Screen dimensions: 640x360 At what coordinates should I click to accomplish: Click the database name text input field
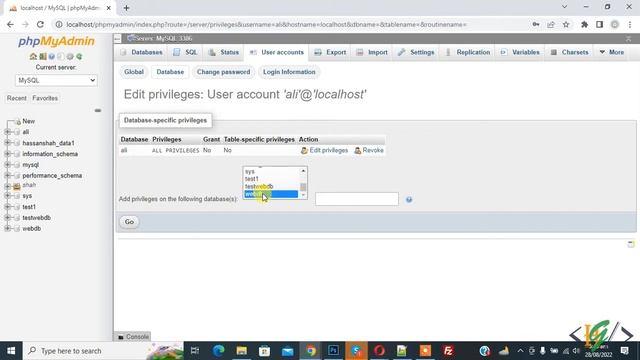point(357,199)
